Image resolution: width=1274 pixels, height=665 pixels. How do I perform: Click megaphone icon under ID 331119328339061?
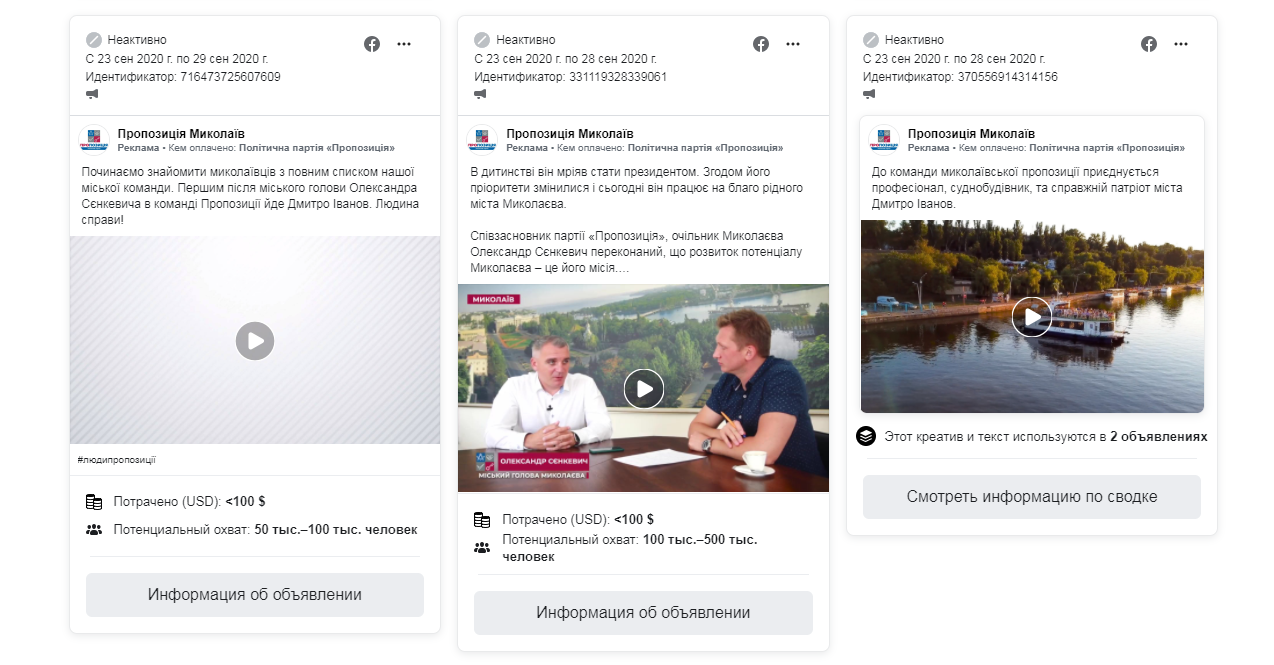tap(480, 94)
